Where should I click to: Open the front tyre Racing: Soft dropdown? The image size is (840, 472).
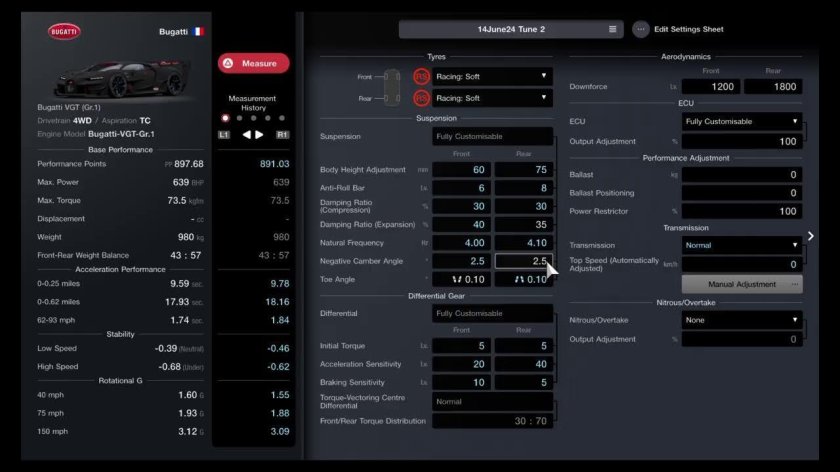click(x=493, y=76)
